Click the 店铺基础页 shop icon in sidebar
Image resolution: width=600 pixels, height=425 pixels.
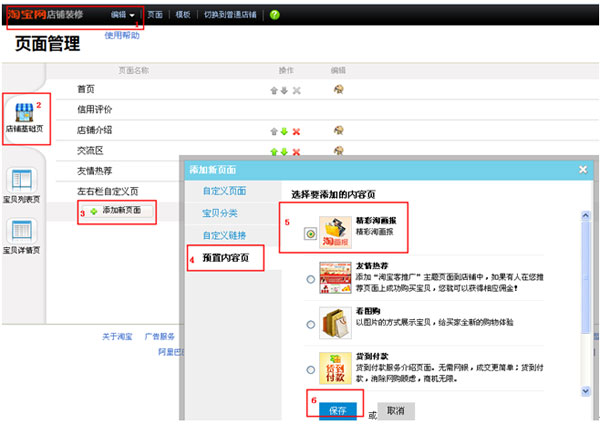pos(24,112)
